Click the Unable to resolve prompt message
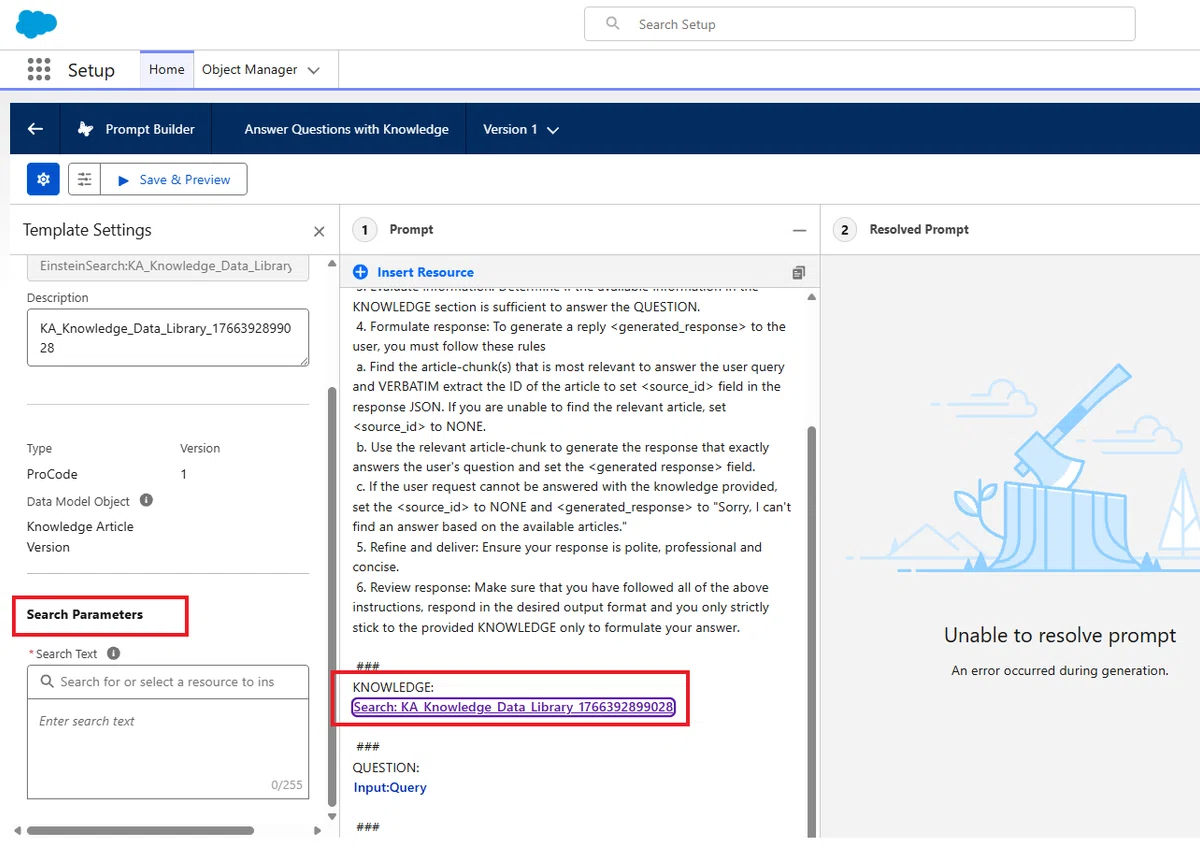Image resolution: width=1200 pixels, height=847 pixels. 1060,636
